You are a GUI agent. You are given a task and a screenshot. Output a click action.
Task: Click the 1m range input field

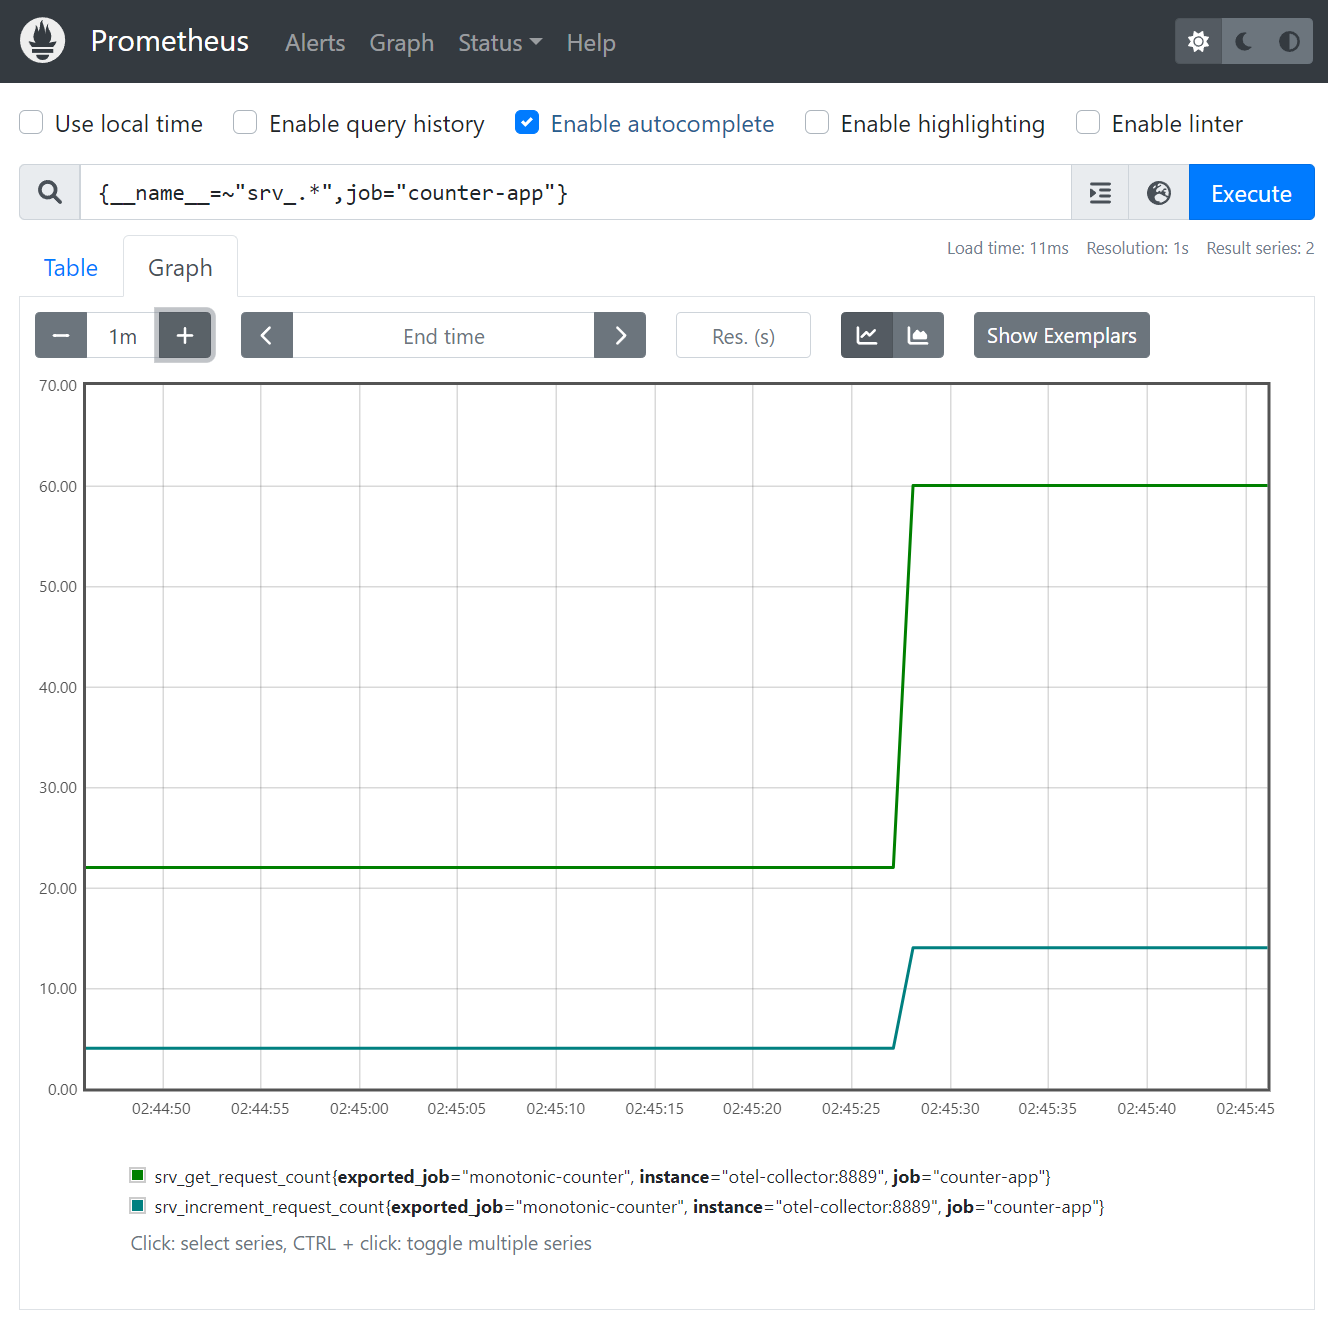[x=123, y=336]
